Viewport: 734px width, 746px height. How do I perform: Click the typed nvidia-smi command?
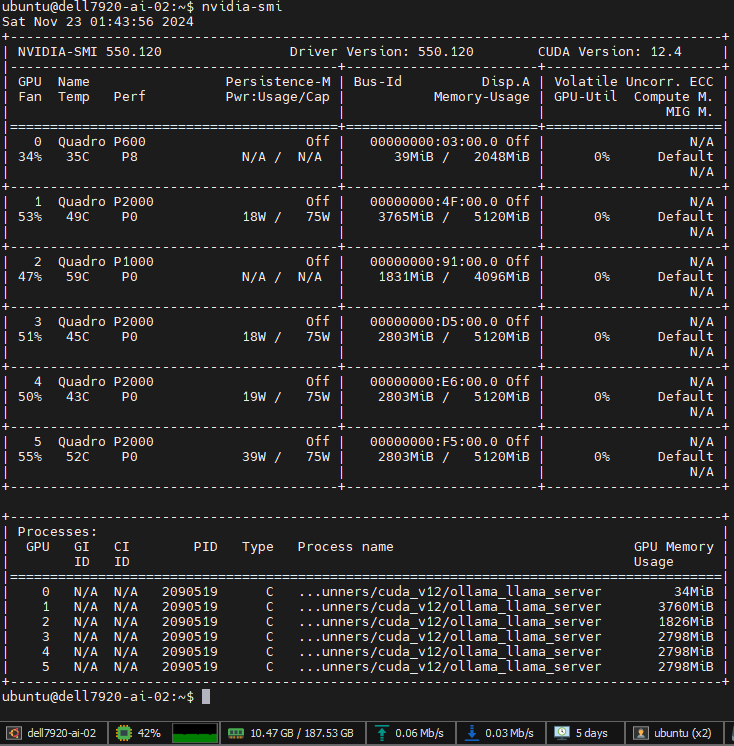(x=242, y=7)
